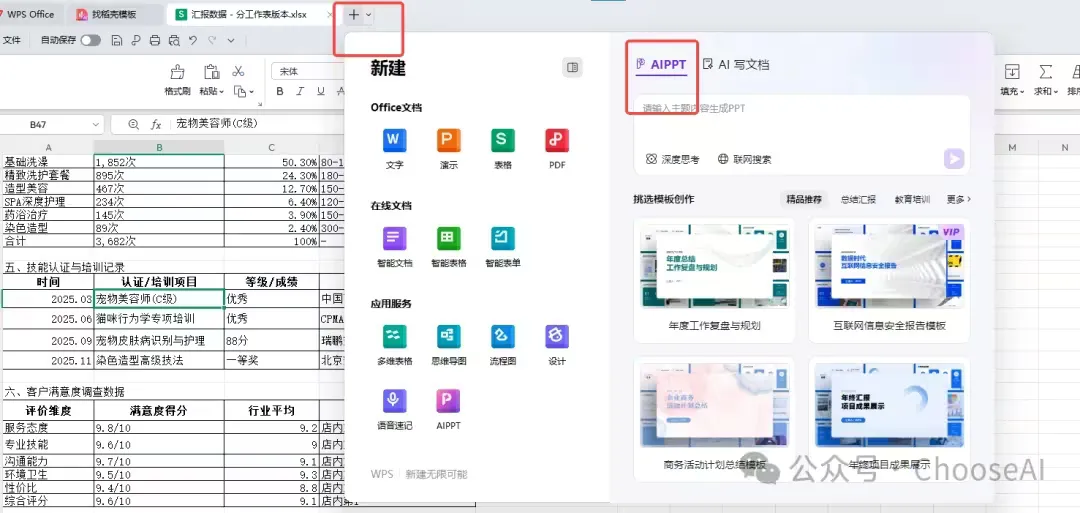This screenshot has width=1080, height=513.
Task: Toggle 联网搜索 option
Action: pos(744,159)
